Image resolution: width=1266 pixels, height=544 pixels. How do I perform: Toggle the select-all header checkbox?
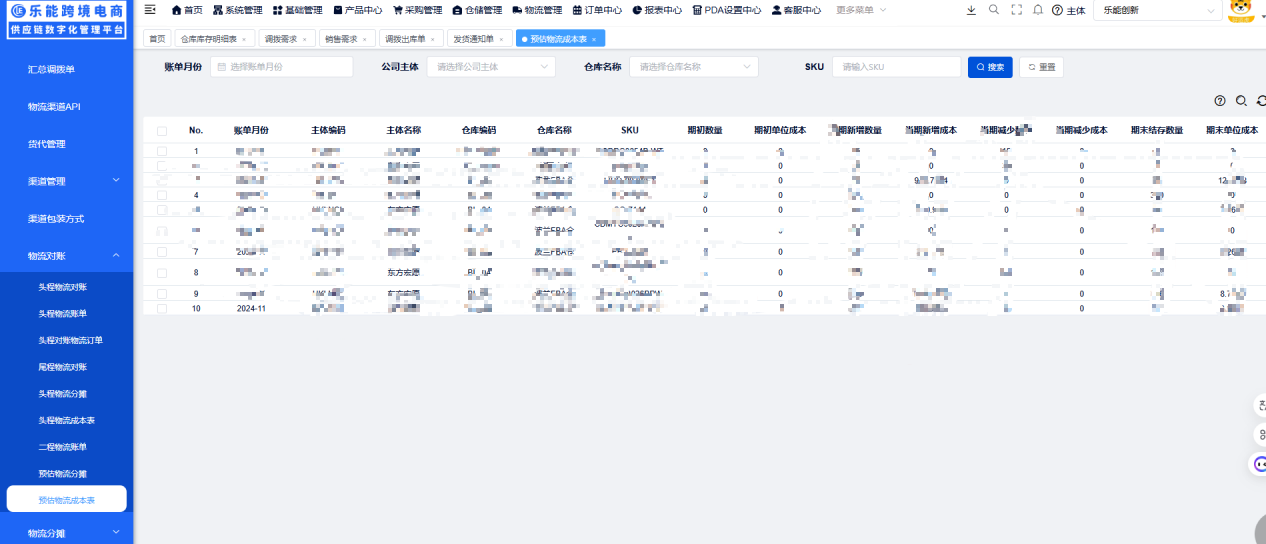click(162, 131)
